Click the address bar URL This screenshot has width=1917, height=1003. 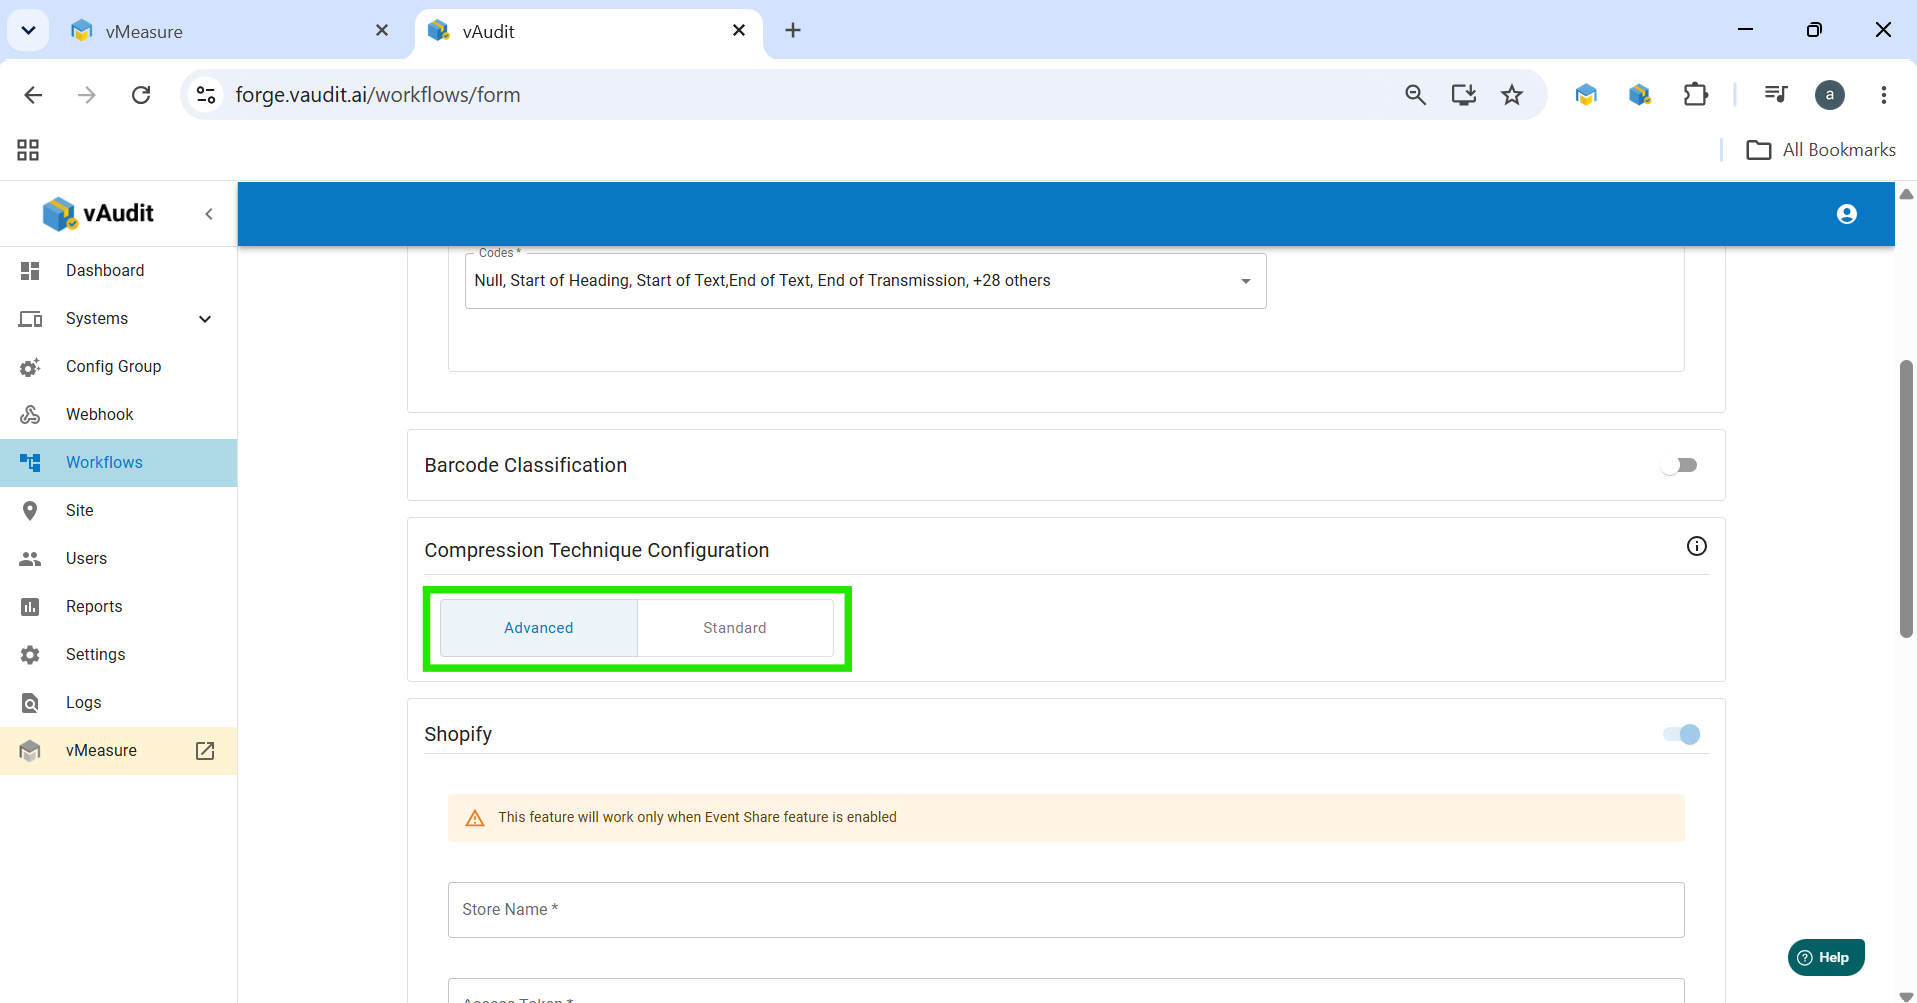tap(378, 95)
